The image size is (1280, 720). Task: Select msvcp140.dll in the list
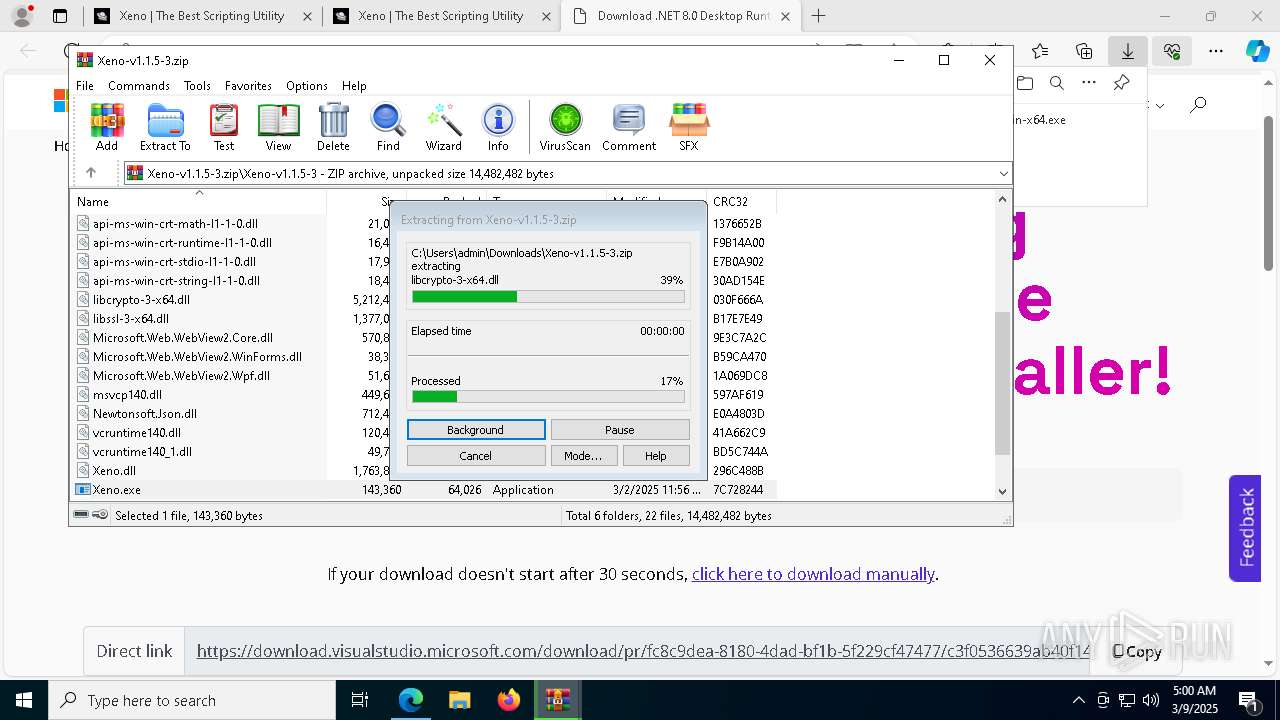127,395
